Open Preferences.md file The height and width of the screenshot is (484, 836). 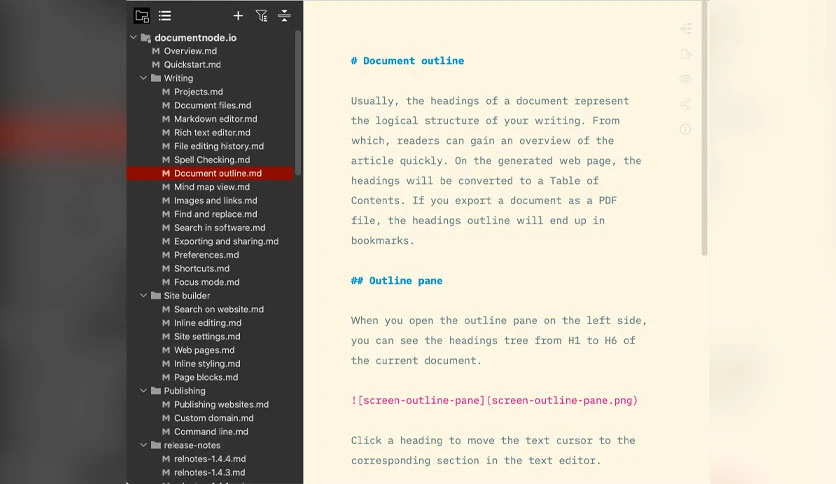[x=206, y=255]
